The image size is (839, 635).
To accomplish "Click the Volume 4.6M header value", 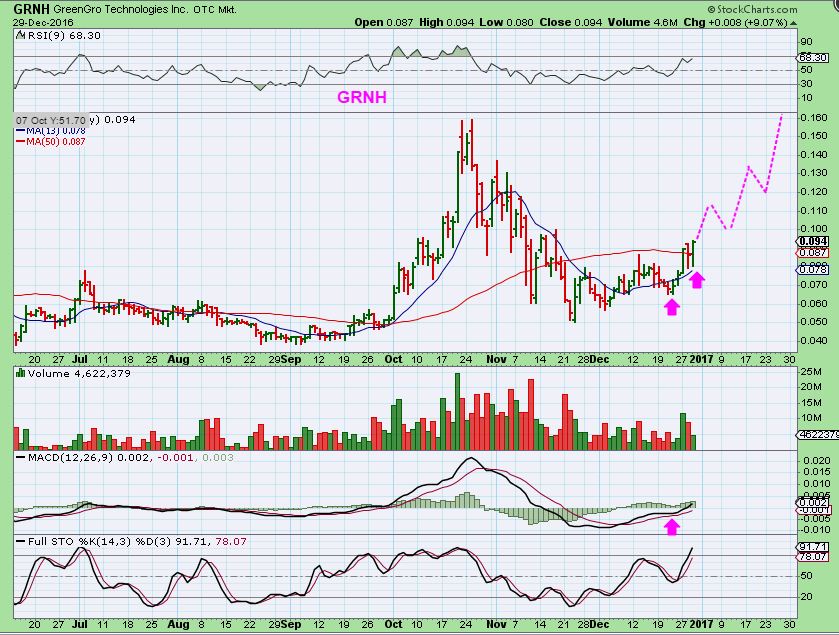I will (643, 22).
